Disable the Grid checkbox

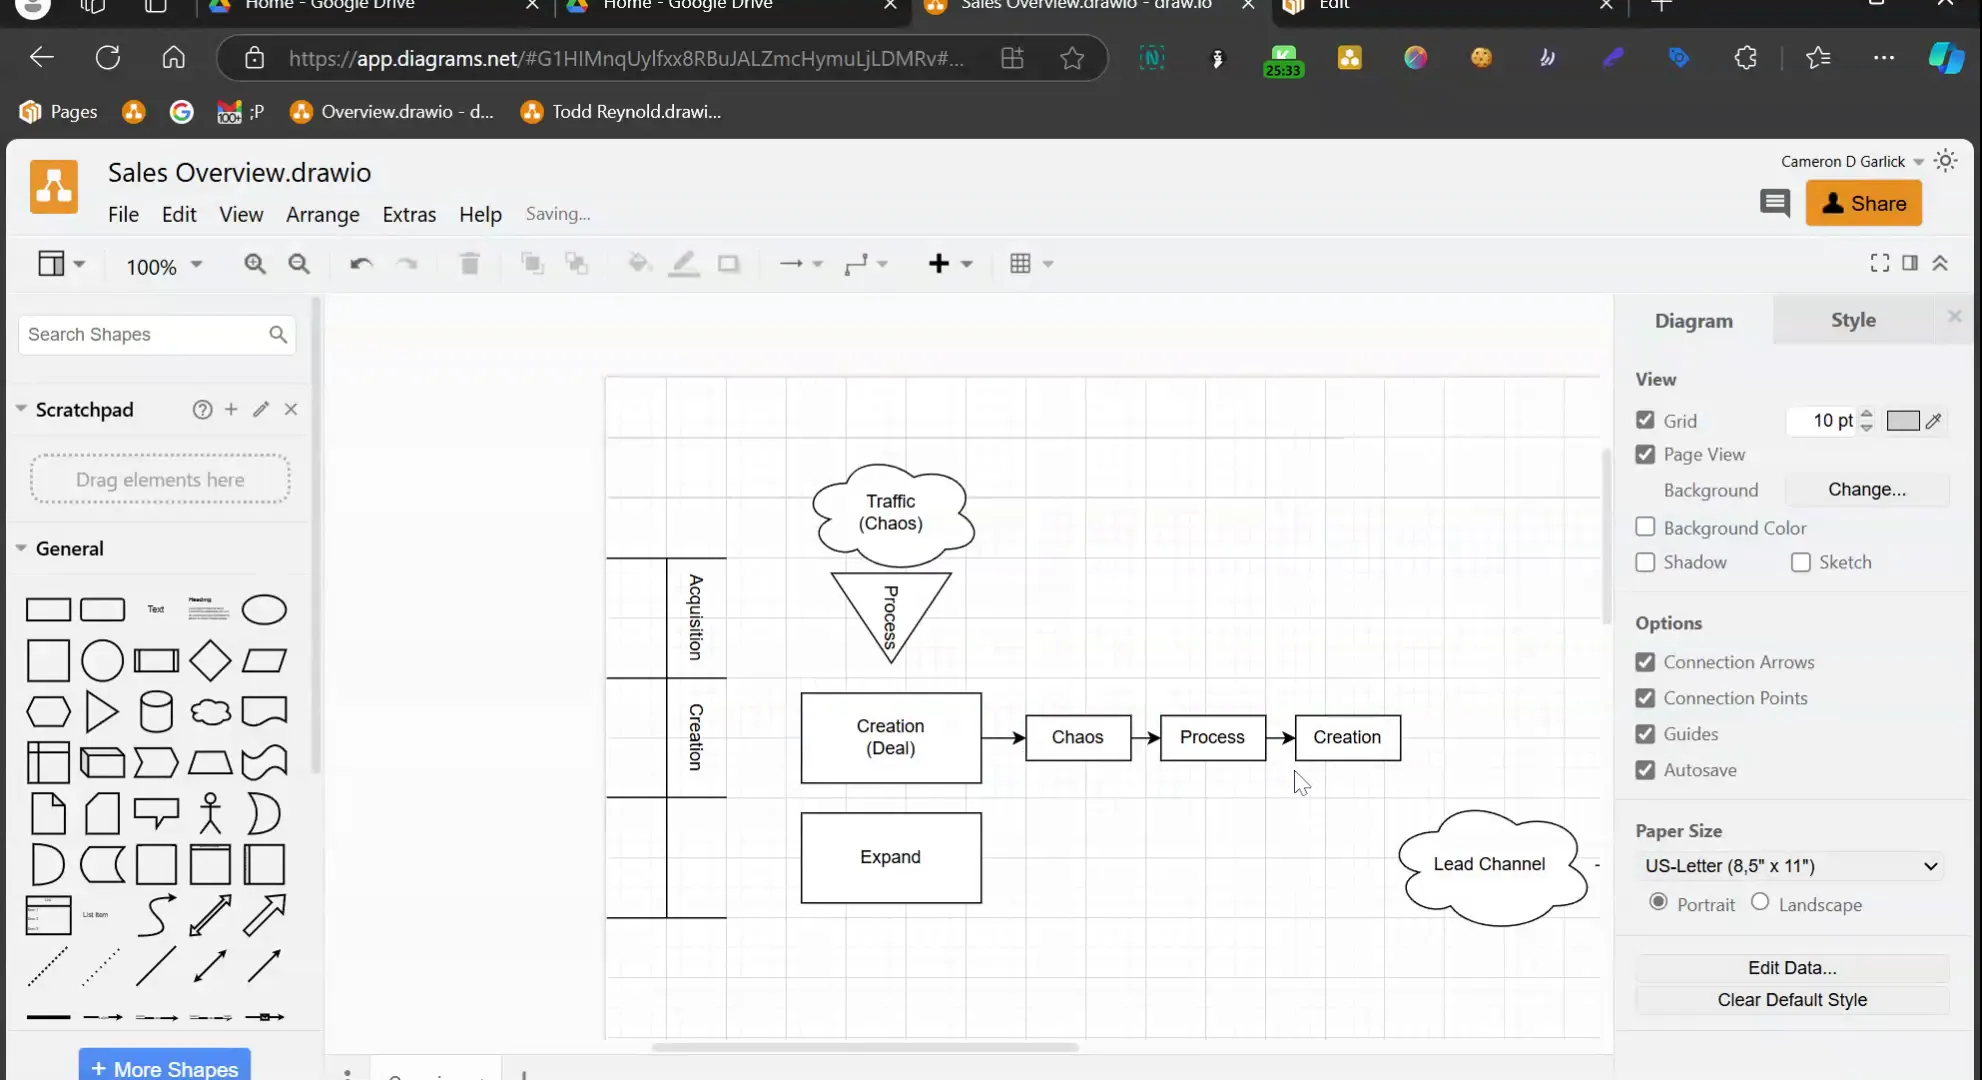1645,420
